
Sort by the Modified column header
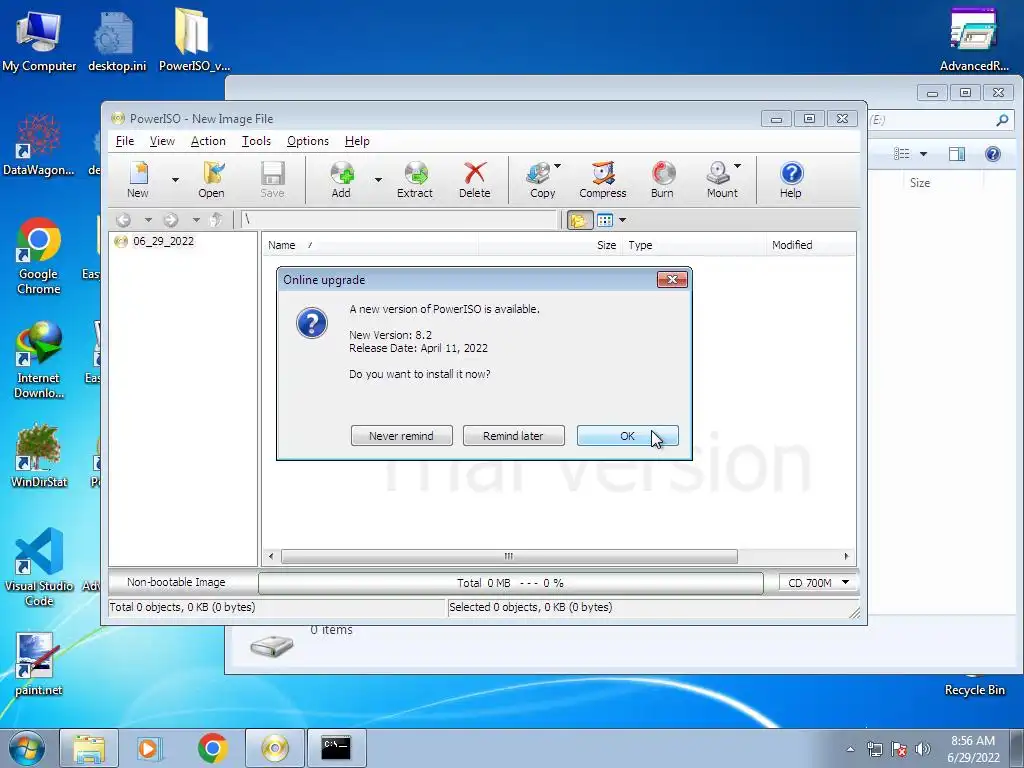pyautogui.click(x=810, y=245)
